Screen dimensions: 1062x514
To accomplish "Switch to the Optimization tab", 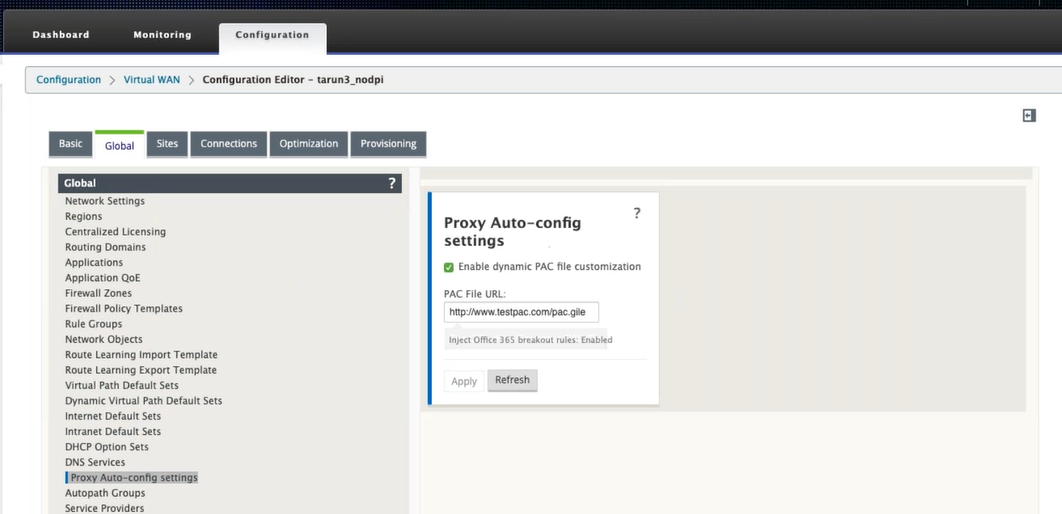I will [308, 144].
